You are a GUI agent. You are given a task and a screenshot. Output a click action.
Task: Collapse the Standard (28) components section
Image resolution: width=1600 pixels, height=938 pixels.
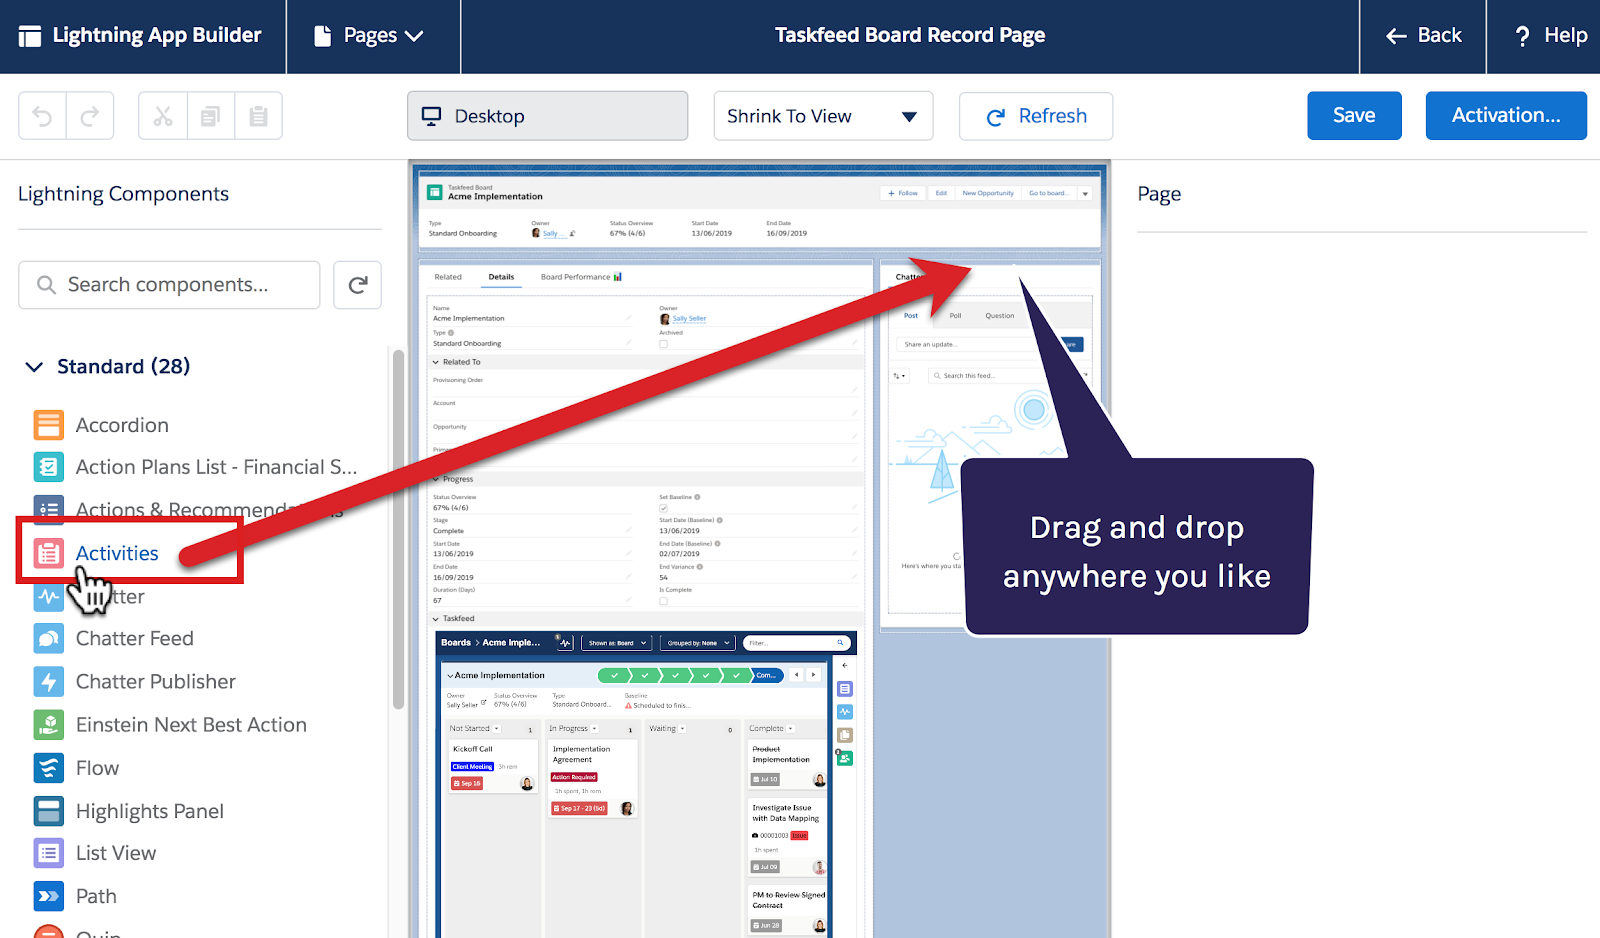click(34, 367)
